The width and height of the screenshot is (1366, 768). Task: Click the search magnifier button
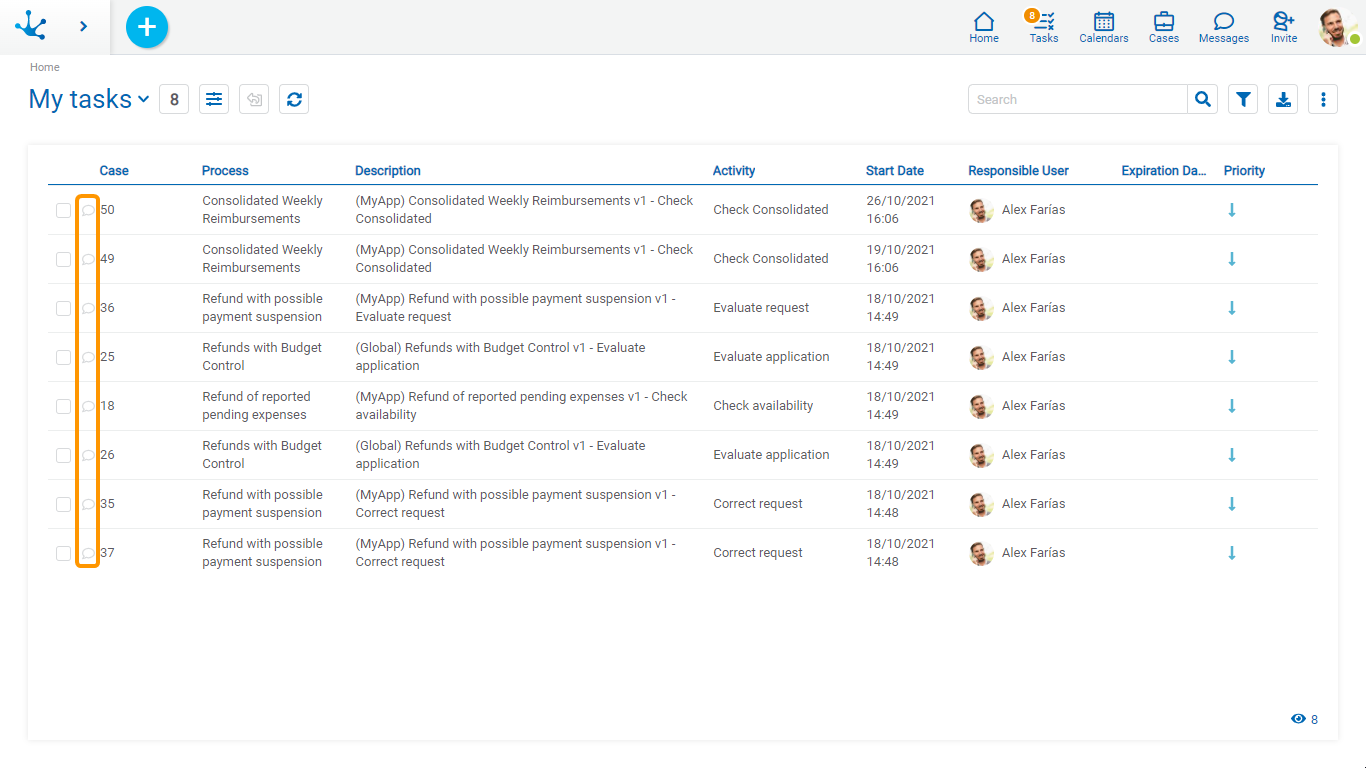pyautogui.click(x=1203, y=99)
